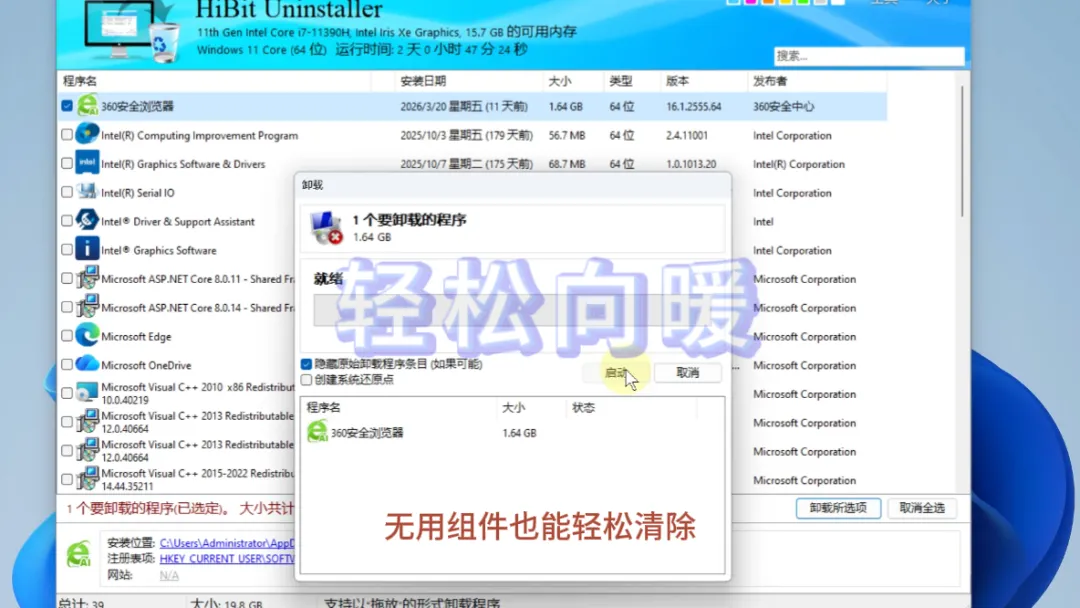Click the 360安全浏览器 icon in the uninstall dialog list

318,432
